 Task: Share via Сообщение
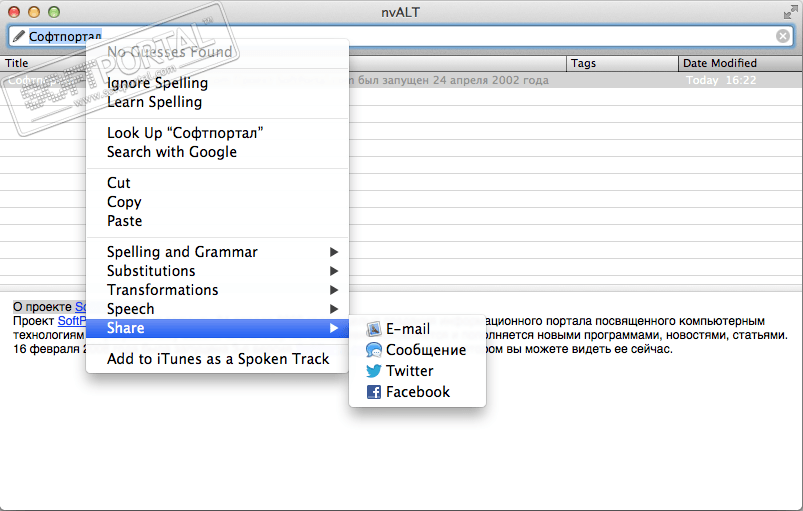coord(417,350)
